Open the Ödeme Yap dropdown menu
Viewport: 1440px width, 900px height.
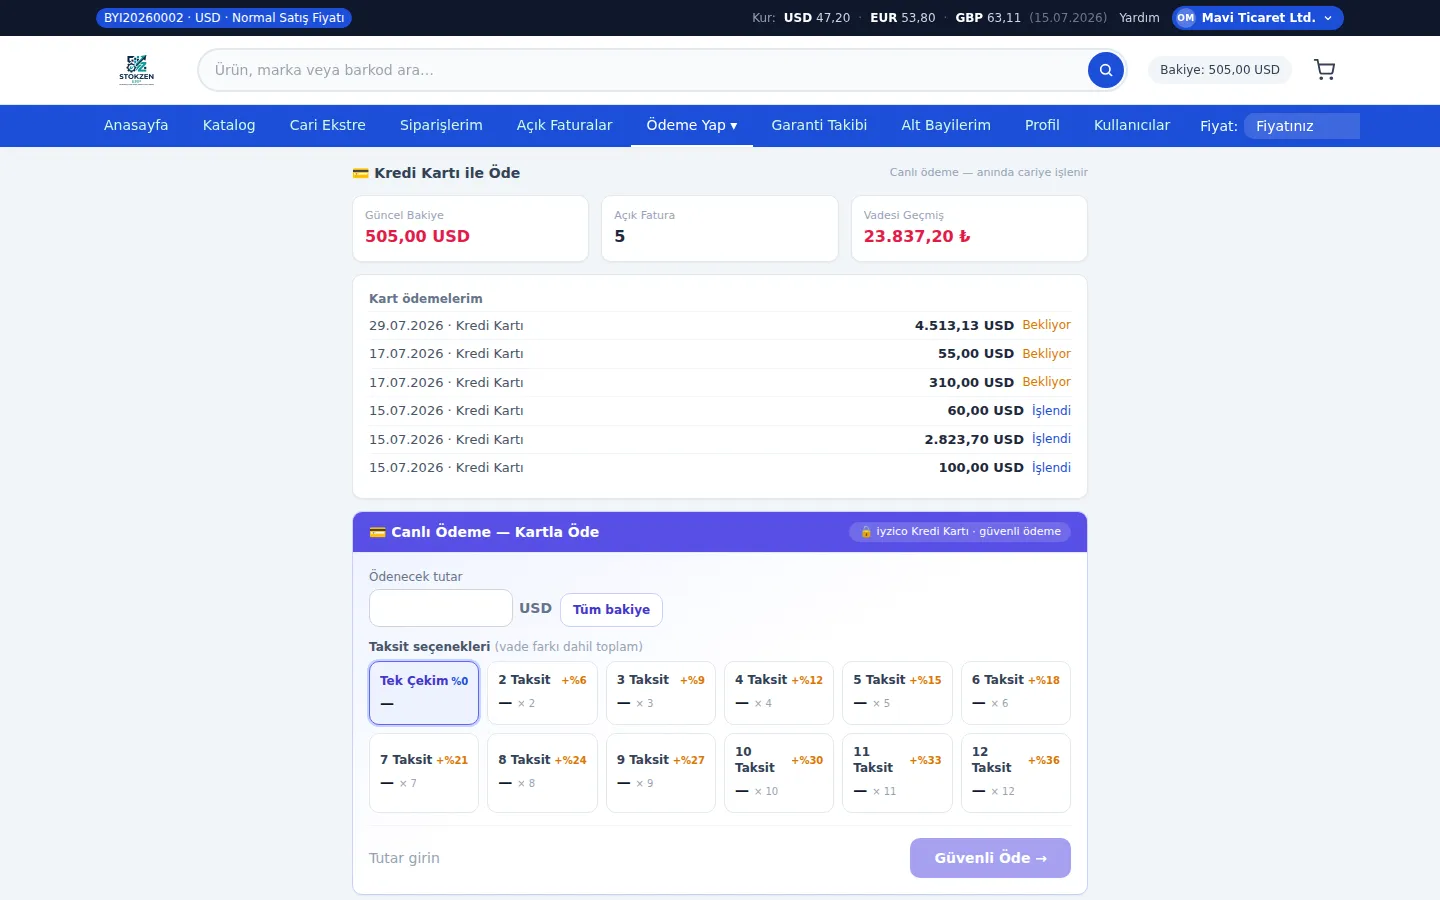tap(692, 125)
